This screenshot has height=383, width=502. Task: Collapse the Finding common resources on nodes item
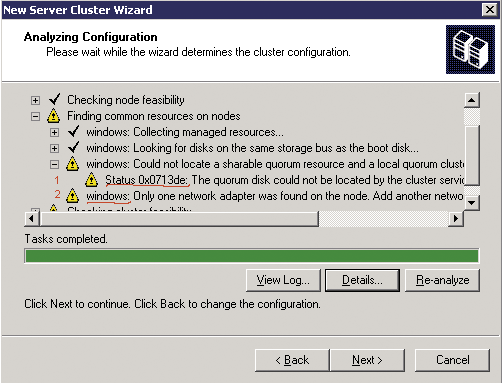pyautogui.click(x=35, y=116)
